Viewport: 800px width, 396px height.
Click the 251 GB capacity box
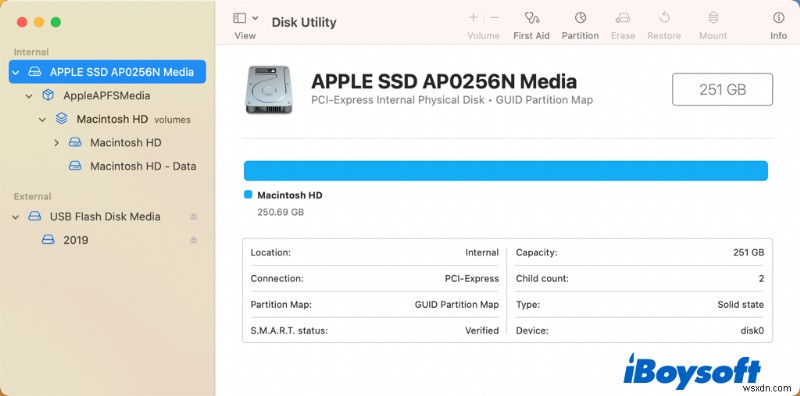click(722, 89)
